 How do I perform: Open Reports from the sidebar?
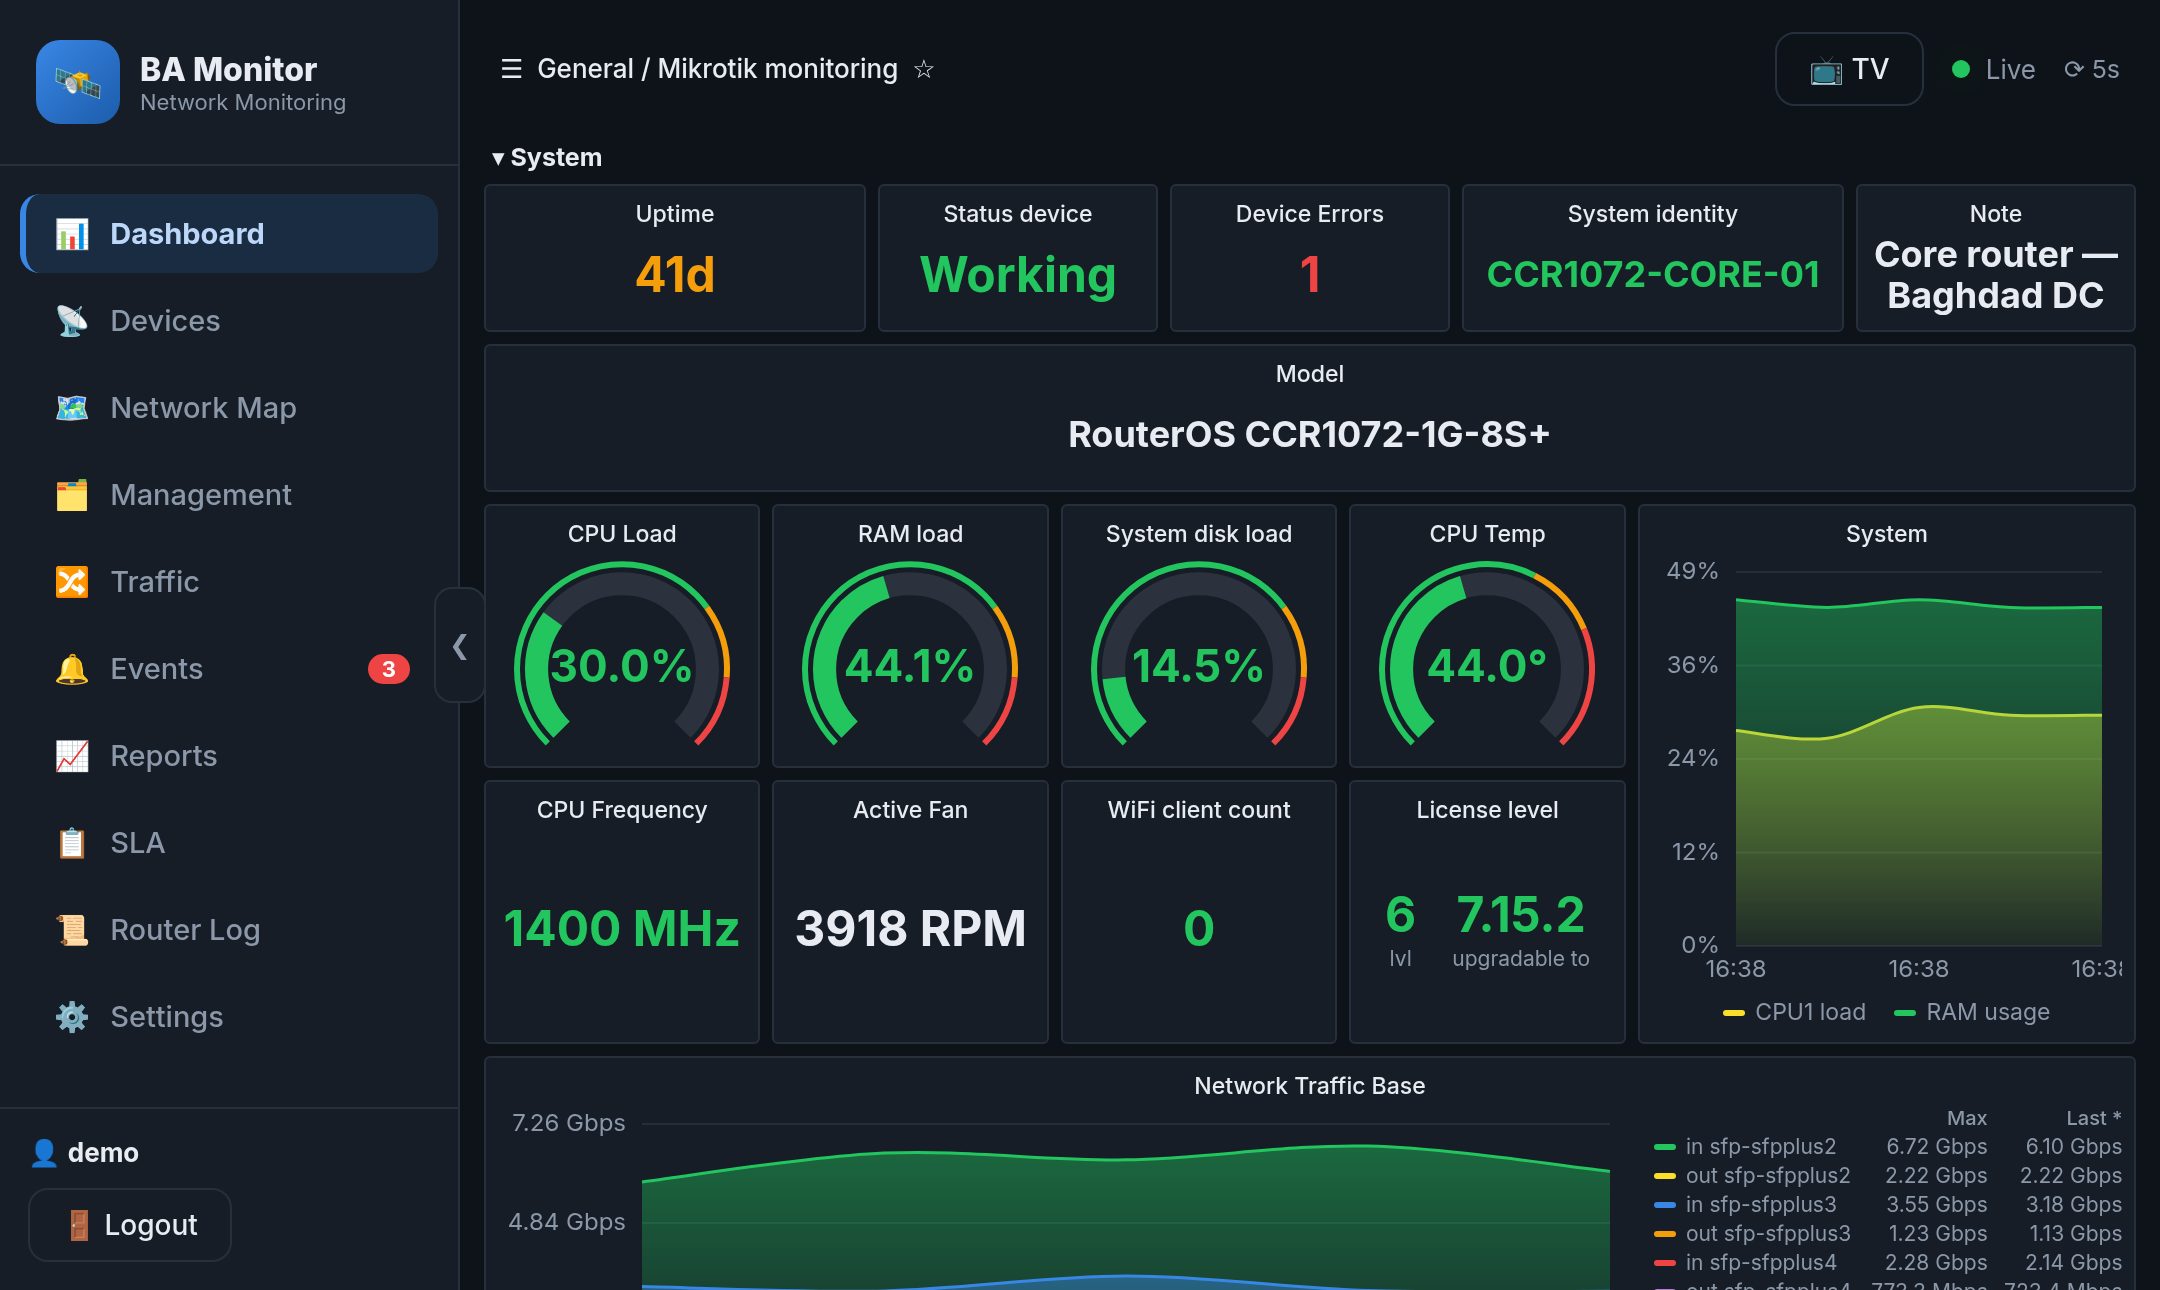tap(229, 756)
